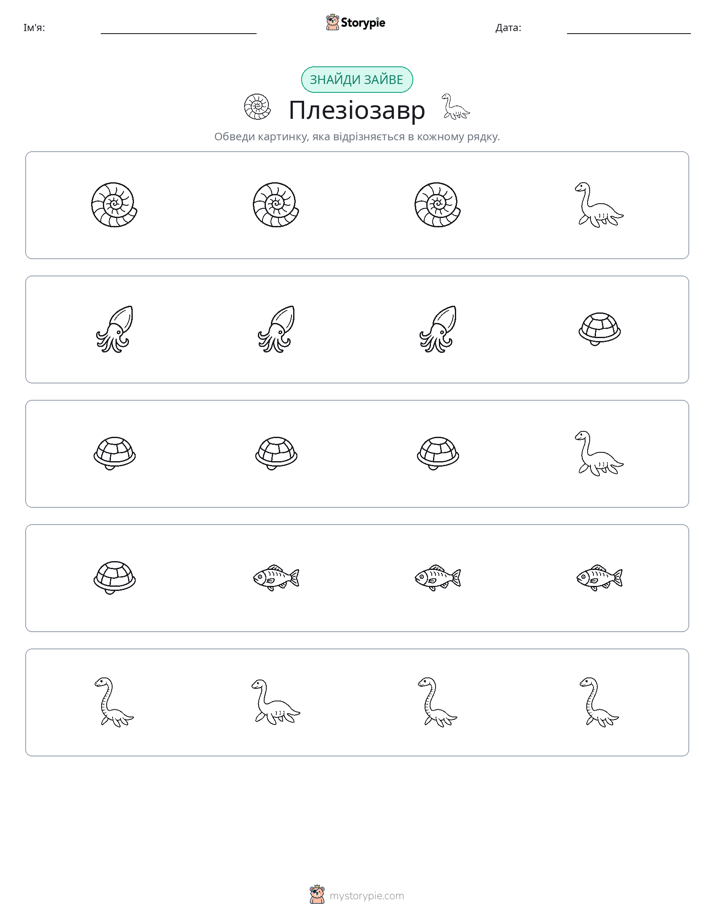This screenshot has height=924, width=714.
Task: Pick the turtle shell in the fish row
Action: (114, 578)
